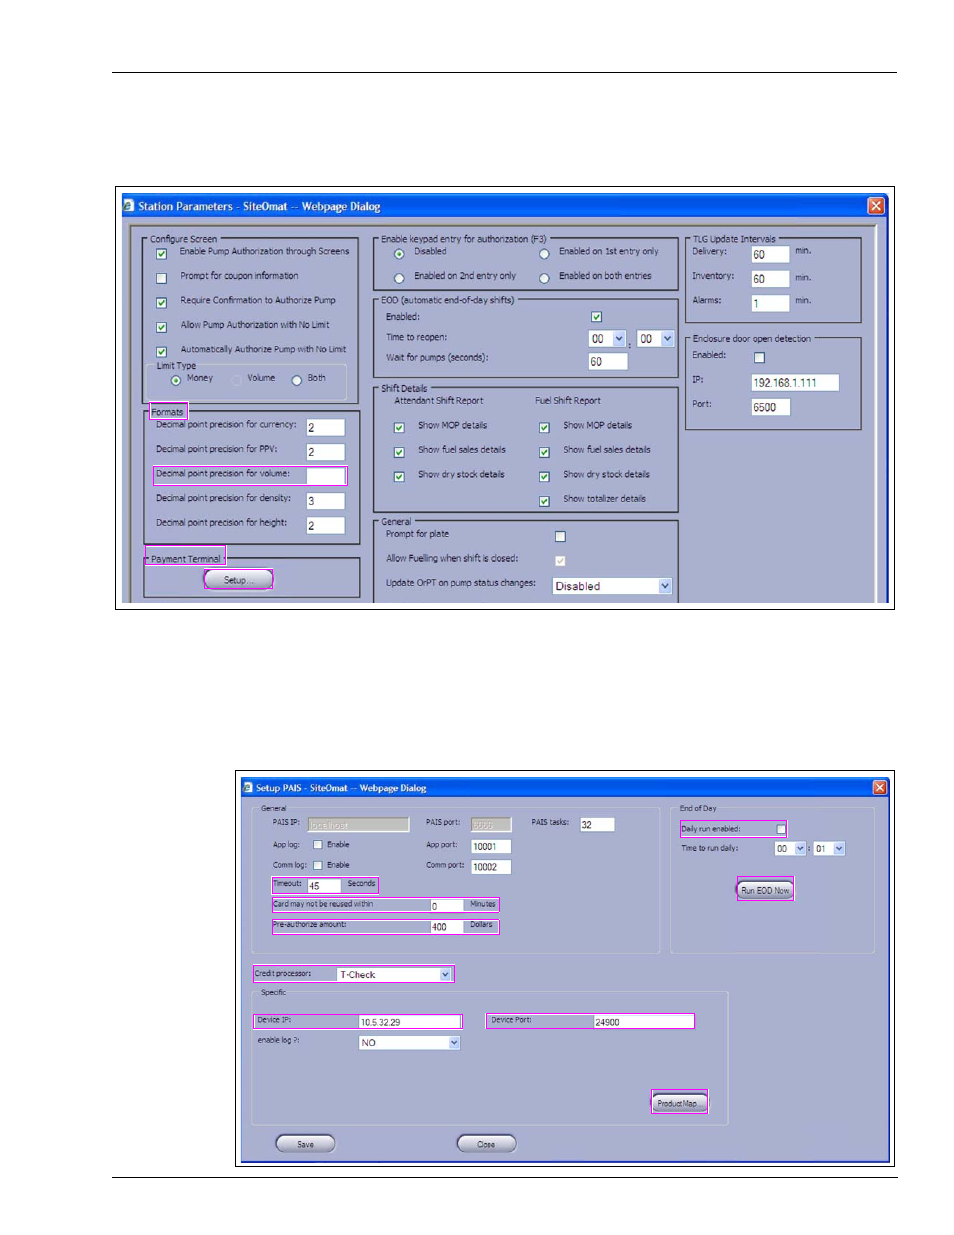The height and width of the screenshot is (1235, 954).
Task: Toggle Require Confirmation to Authorize Pump
Action: click(x=161, y=302)
